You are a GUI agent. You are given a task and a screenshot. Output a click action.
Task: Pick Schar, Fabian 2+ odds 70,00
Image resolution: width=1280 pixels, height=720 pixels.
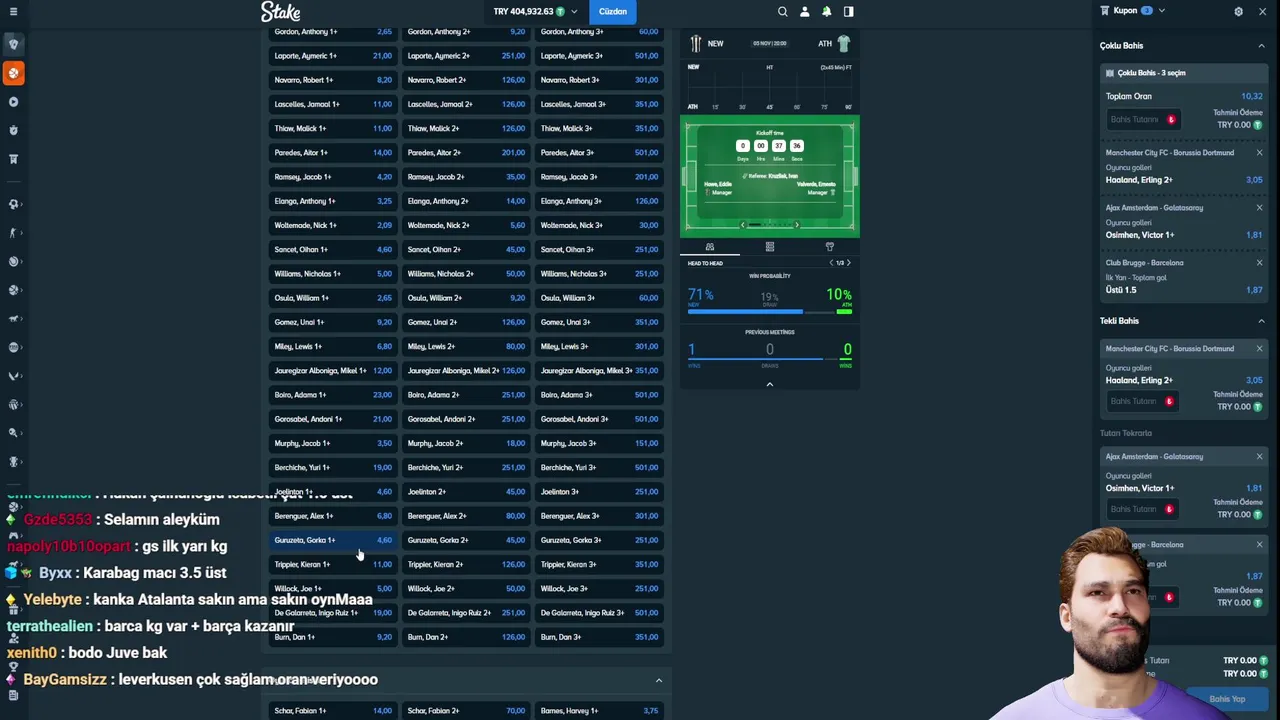pyautogui.click(x=466, y=711)
